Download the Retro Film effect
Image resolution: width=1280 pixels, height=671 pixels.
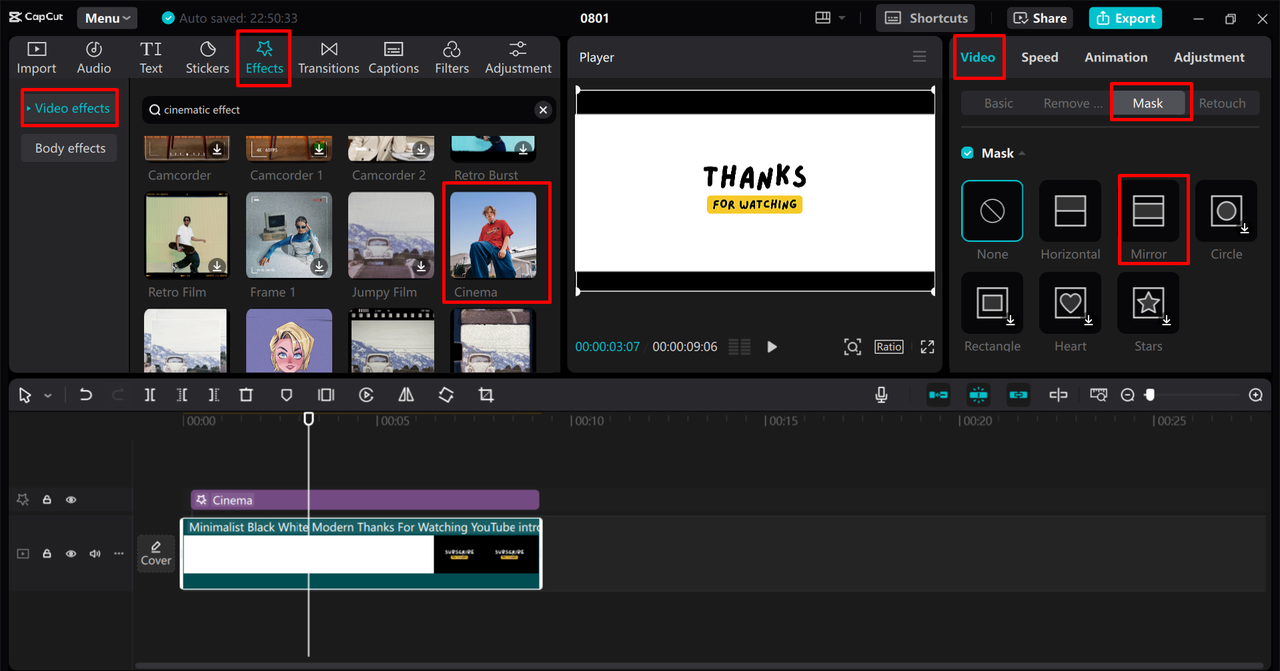217,267
